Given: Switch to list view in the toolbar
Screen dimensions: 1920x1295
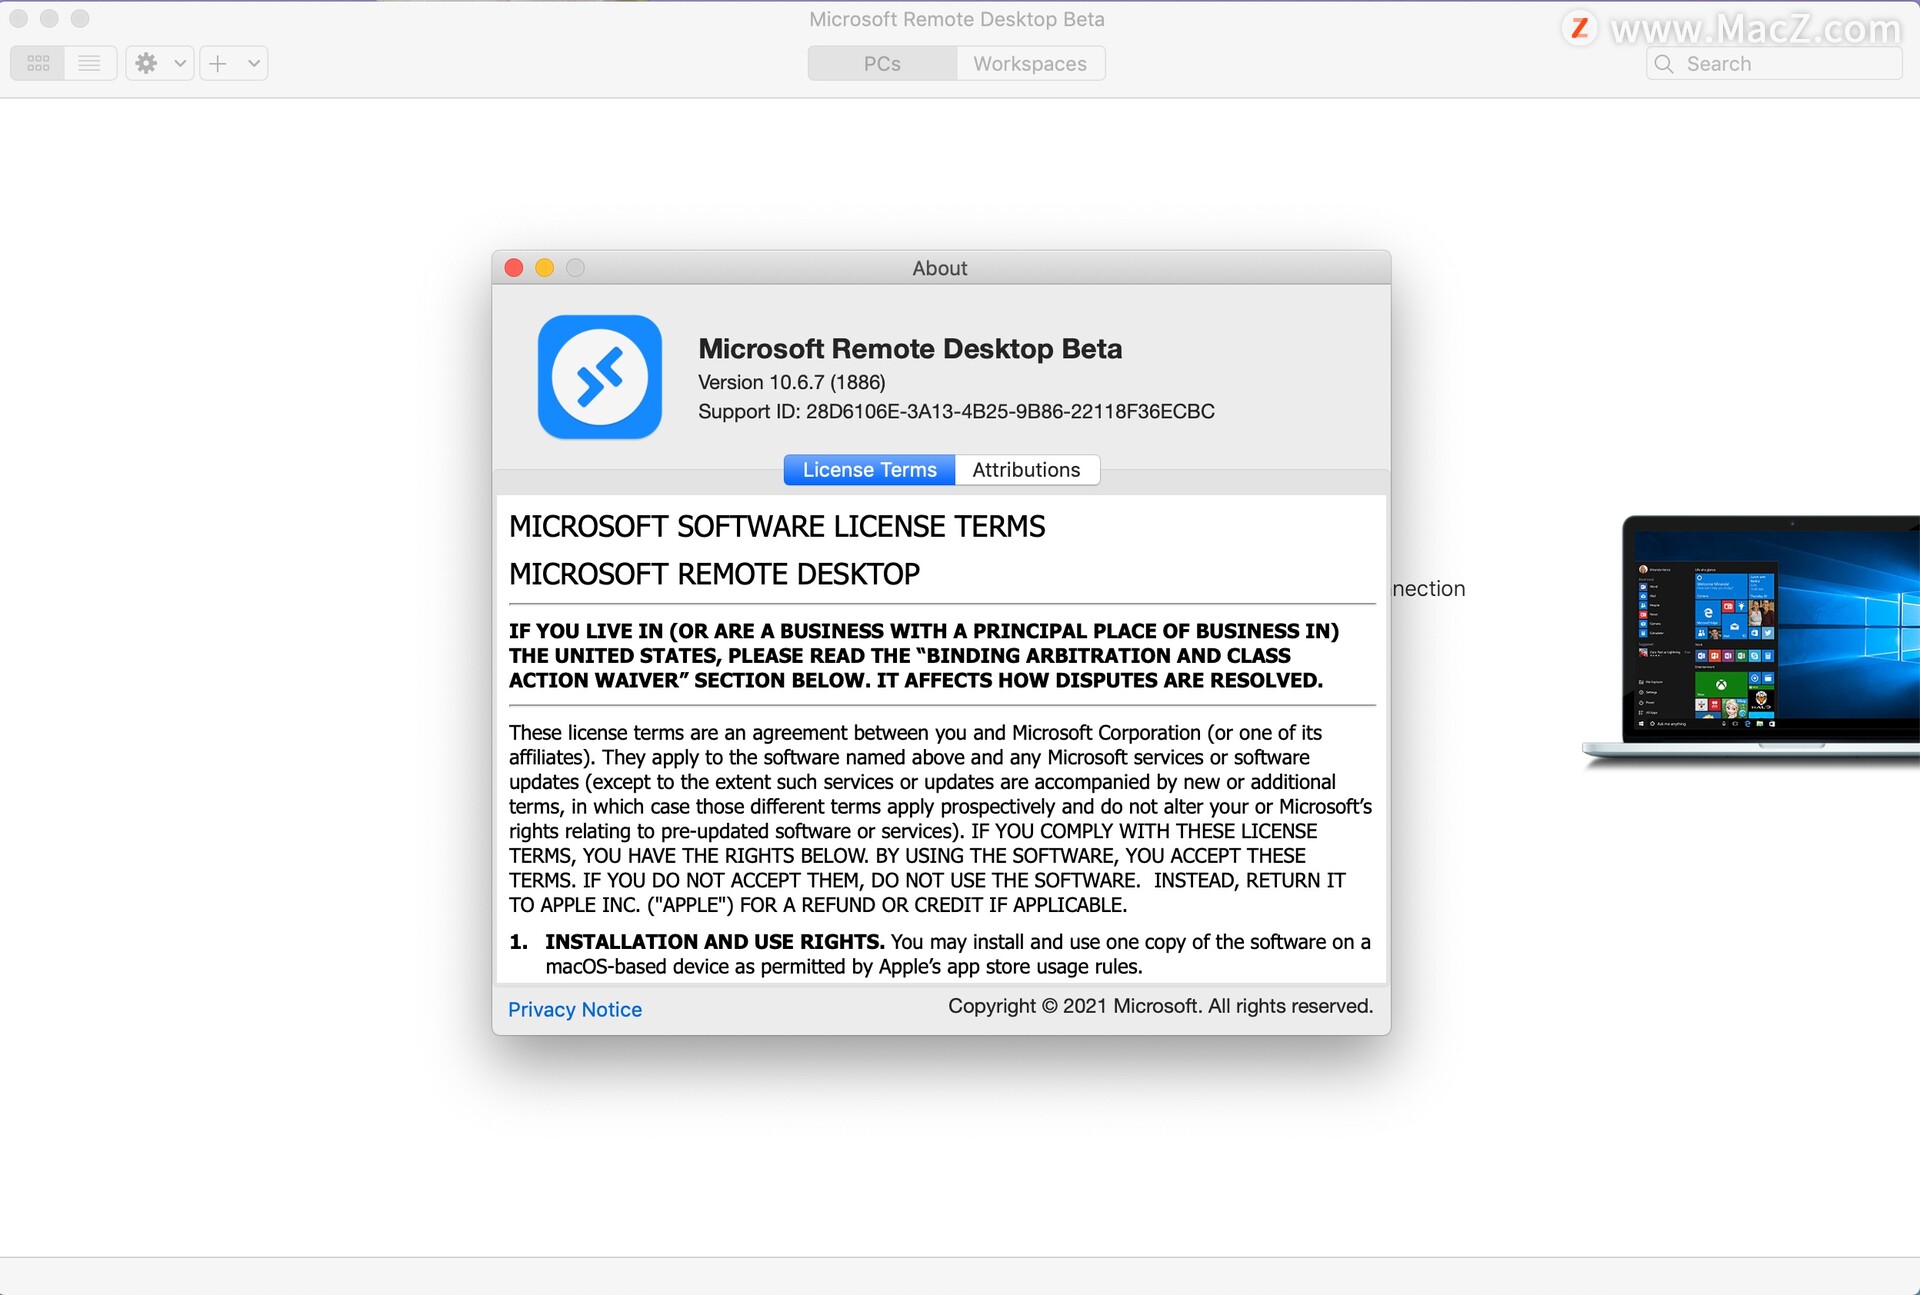Looking at the screenshot, I should click(90, 63).
